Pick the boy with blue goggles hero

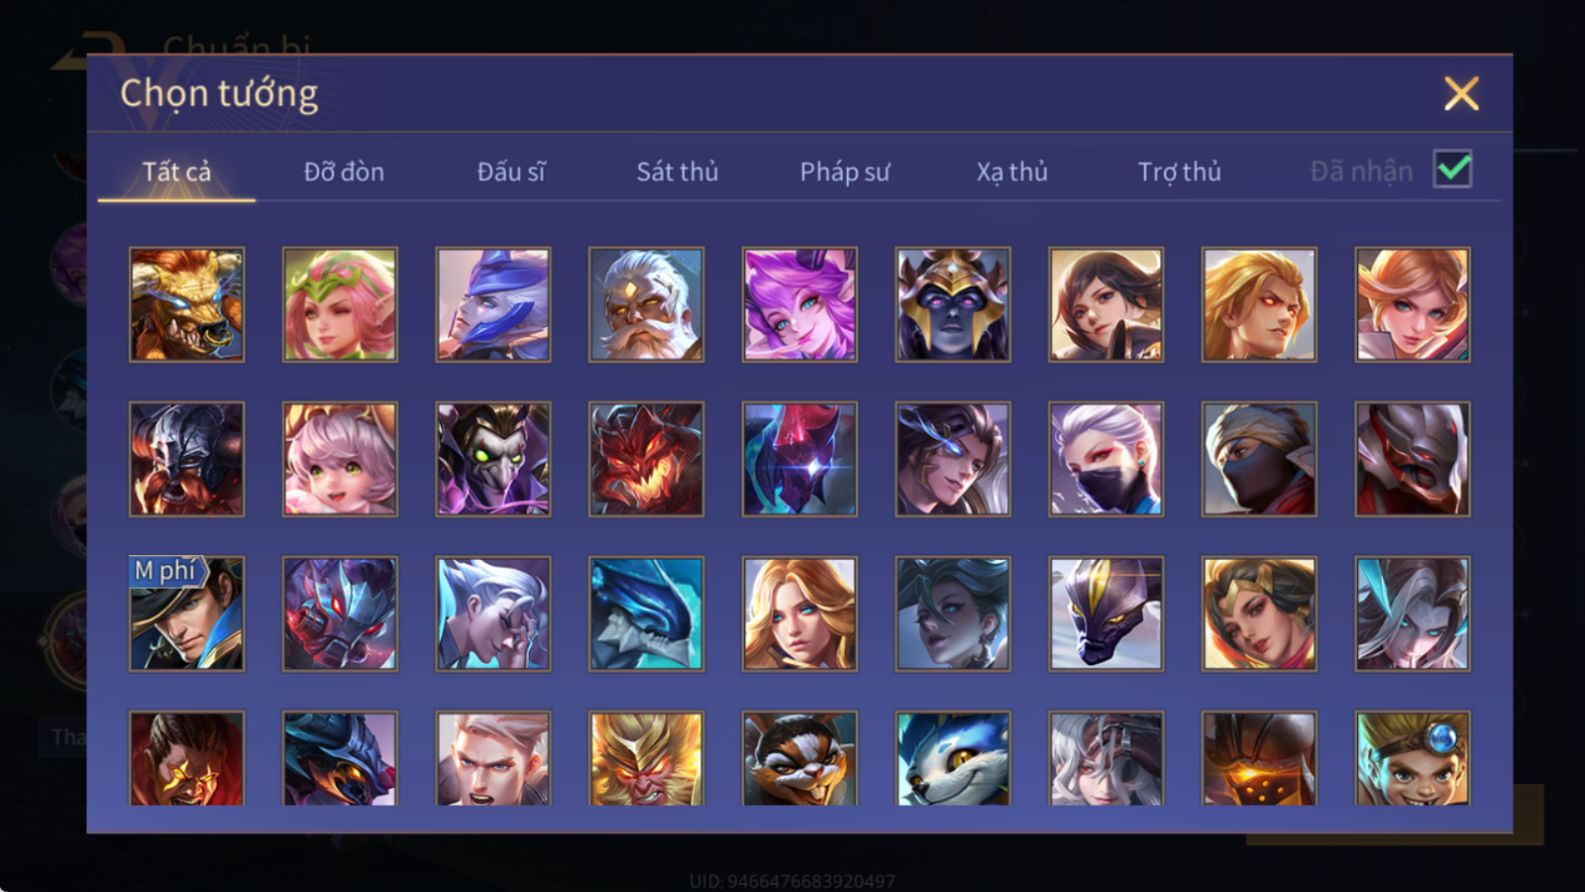click(1412, 758)
